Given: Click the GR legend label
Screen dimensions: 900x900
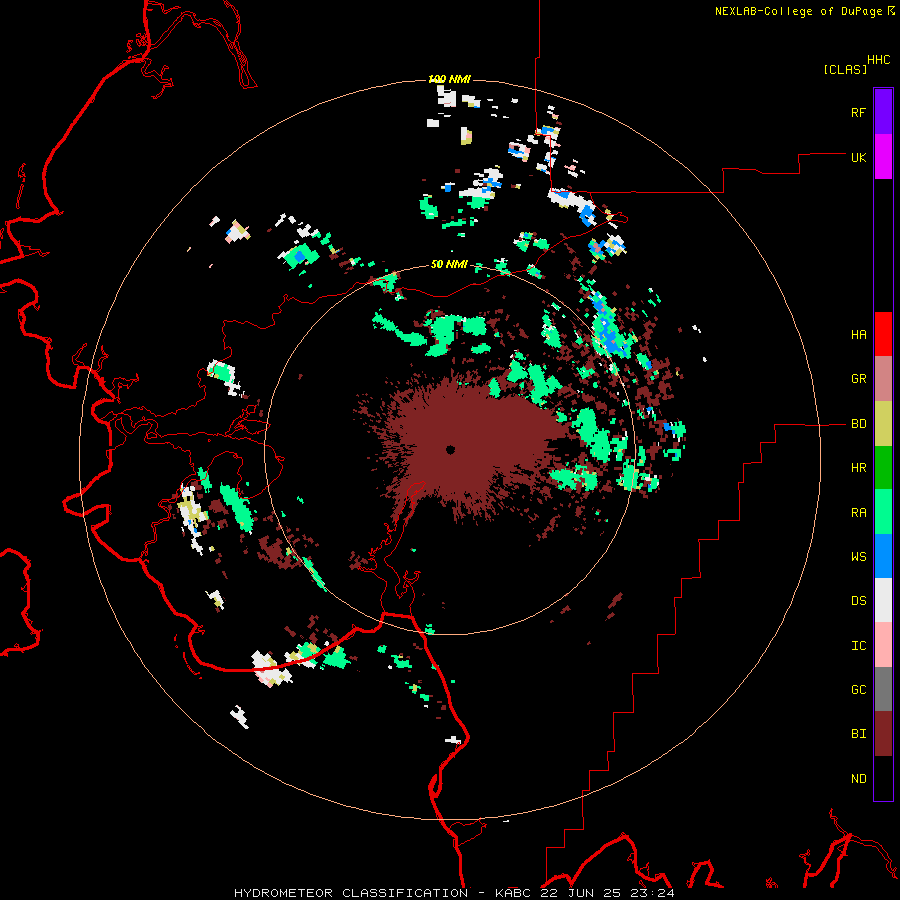Looking at the screenshot, I should click(x=858, y=379).
